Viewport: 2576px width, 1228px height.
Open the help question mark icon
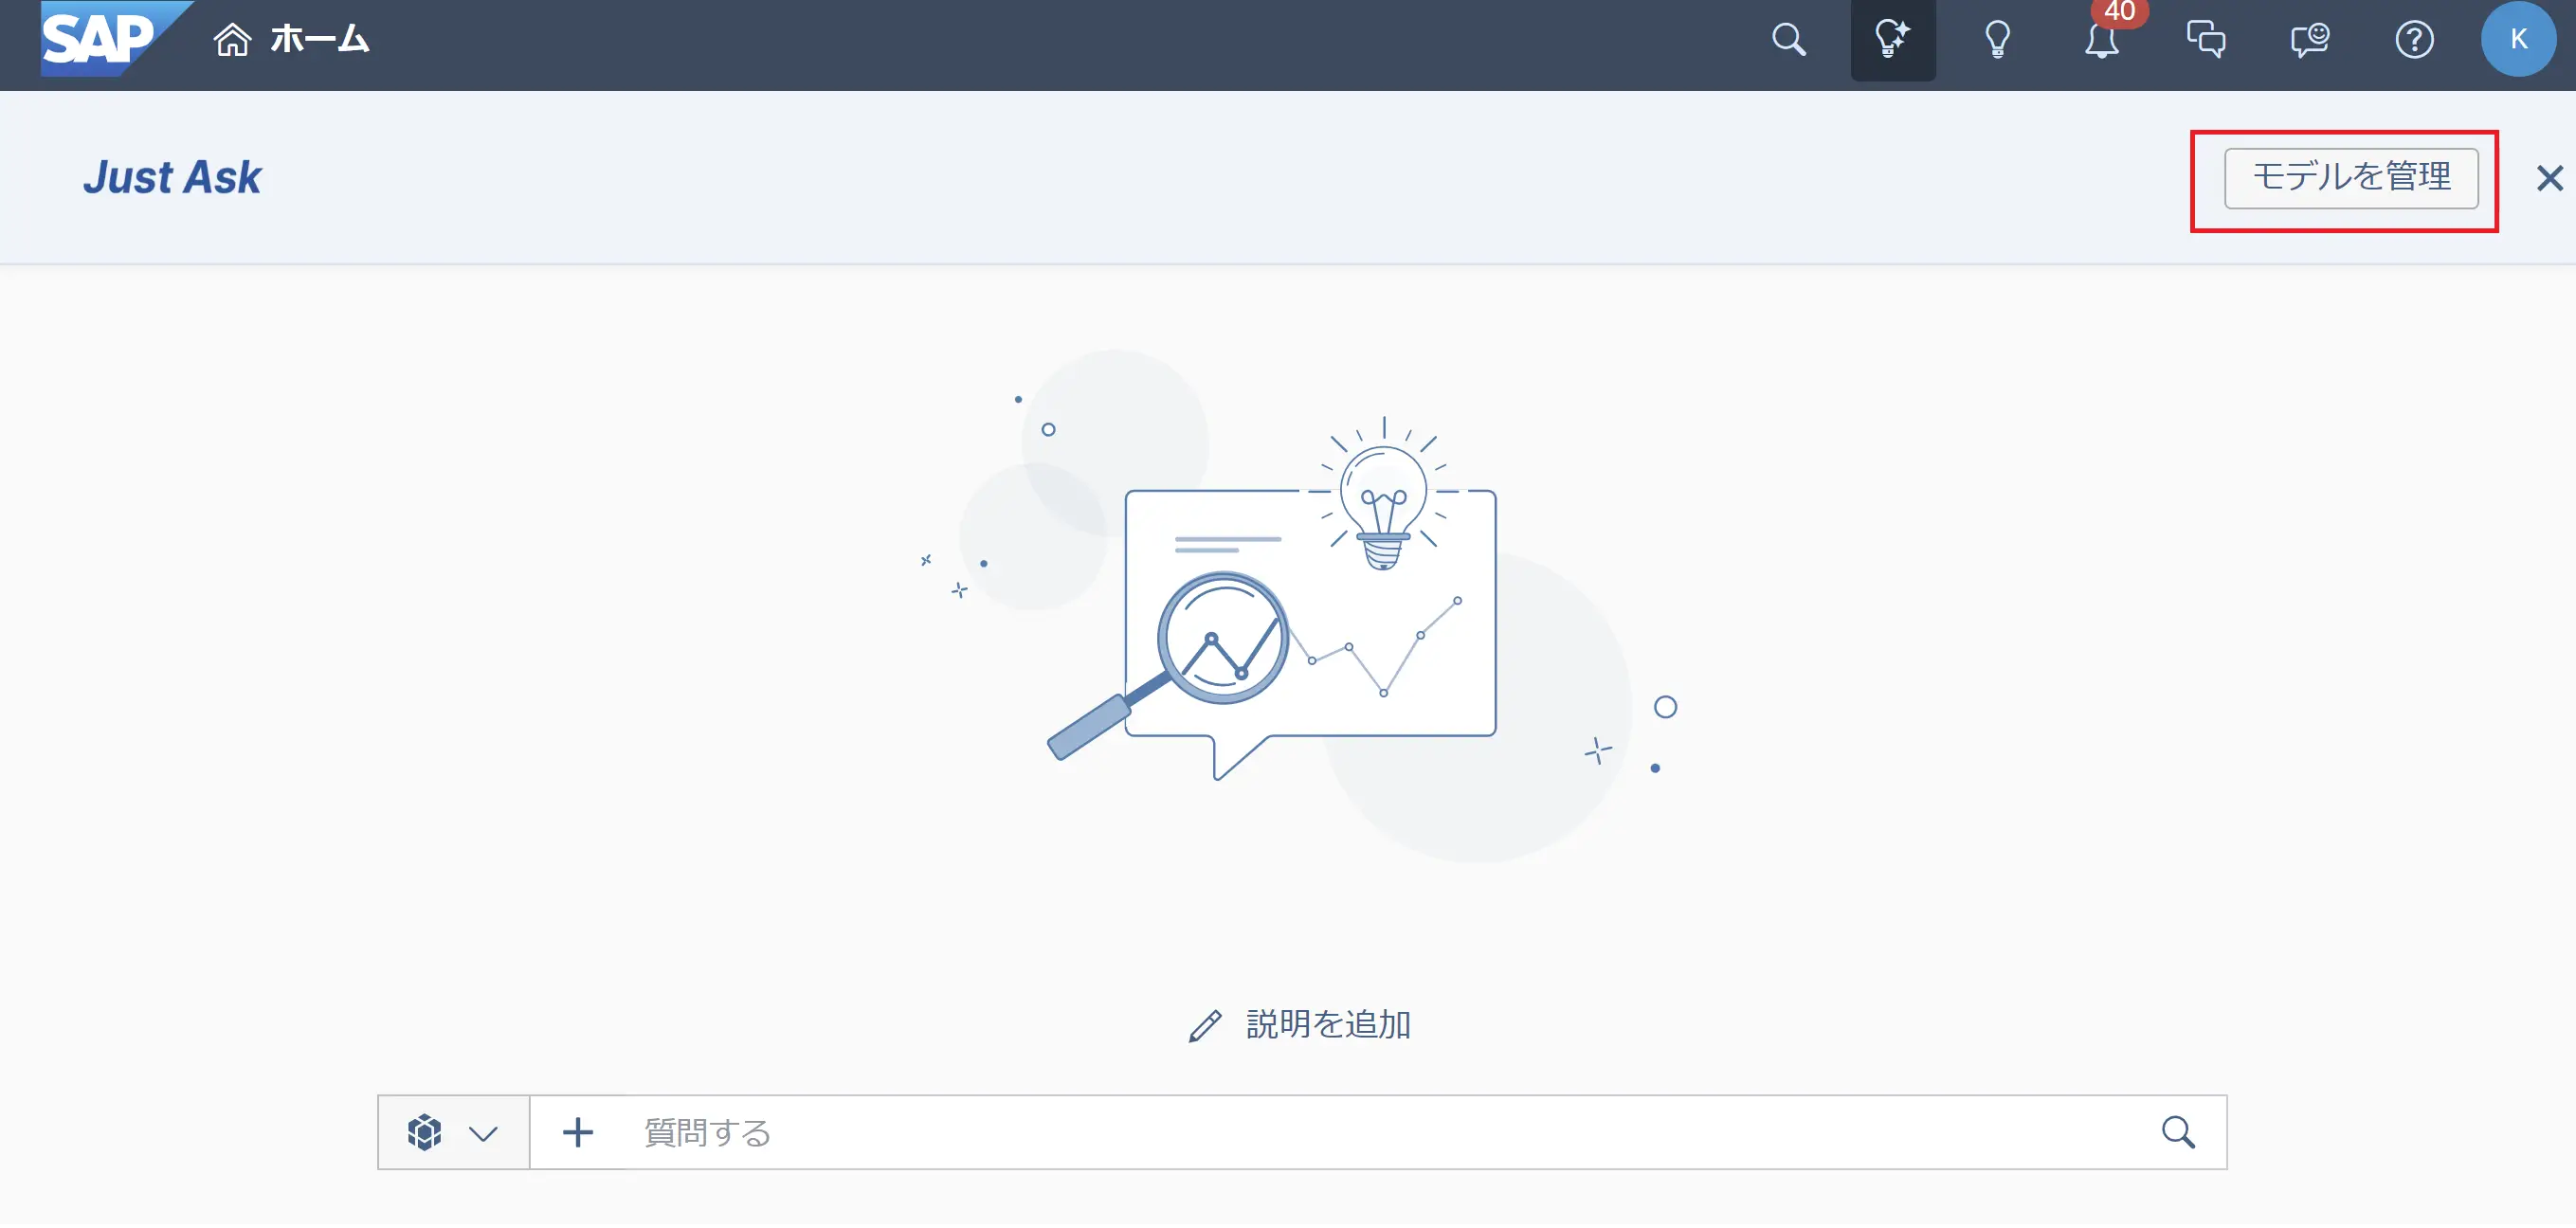[2414, 40]
